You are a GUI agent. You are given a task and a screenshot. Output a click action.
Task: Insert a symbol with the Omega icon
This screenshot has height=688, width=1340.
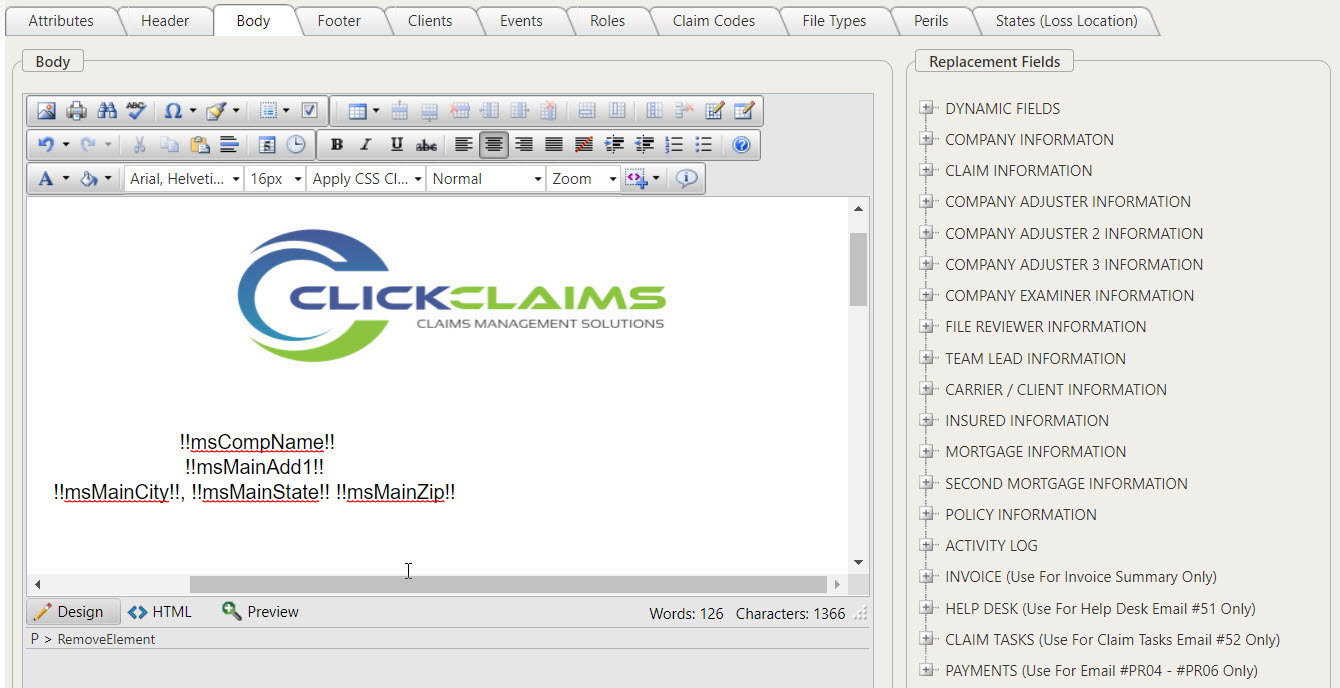(173, 111)
